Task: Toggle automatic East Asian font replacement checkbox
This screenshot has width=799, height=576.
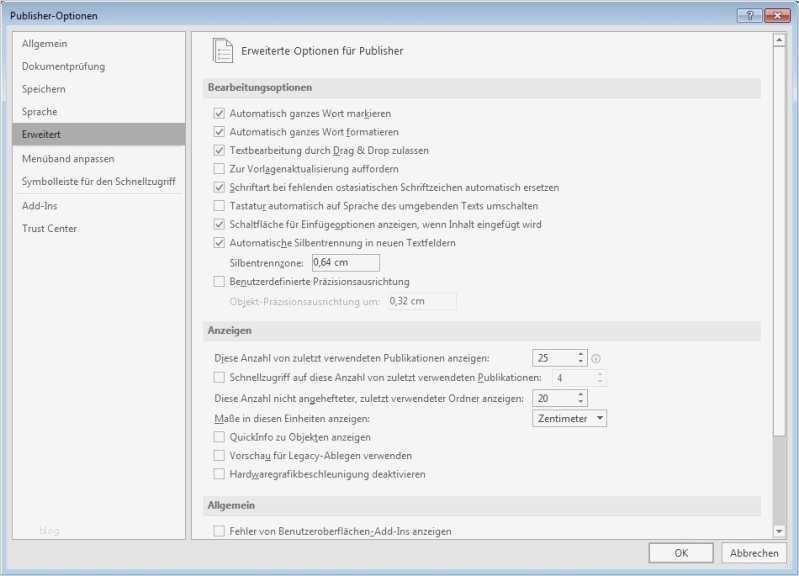Action: 219,187
